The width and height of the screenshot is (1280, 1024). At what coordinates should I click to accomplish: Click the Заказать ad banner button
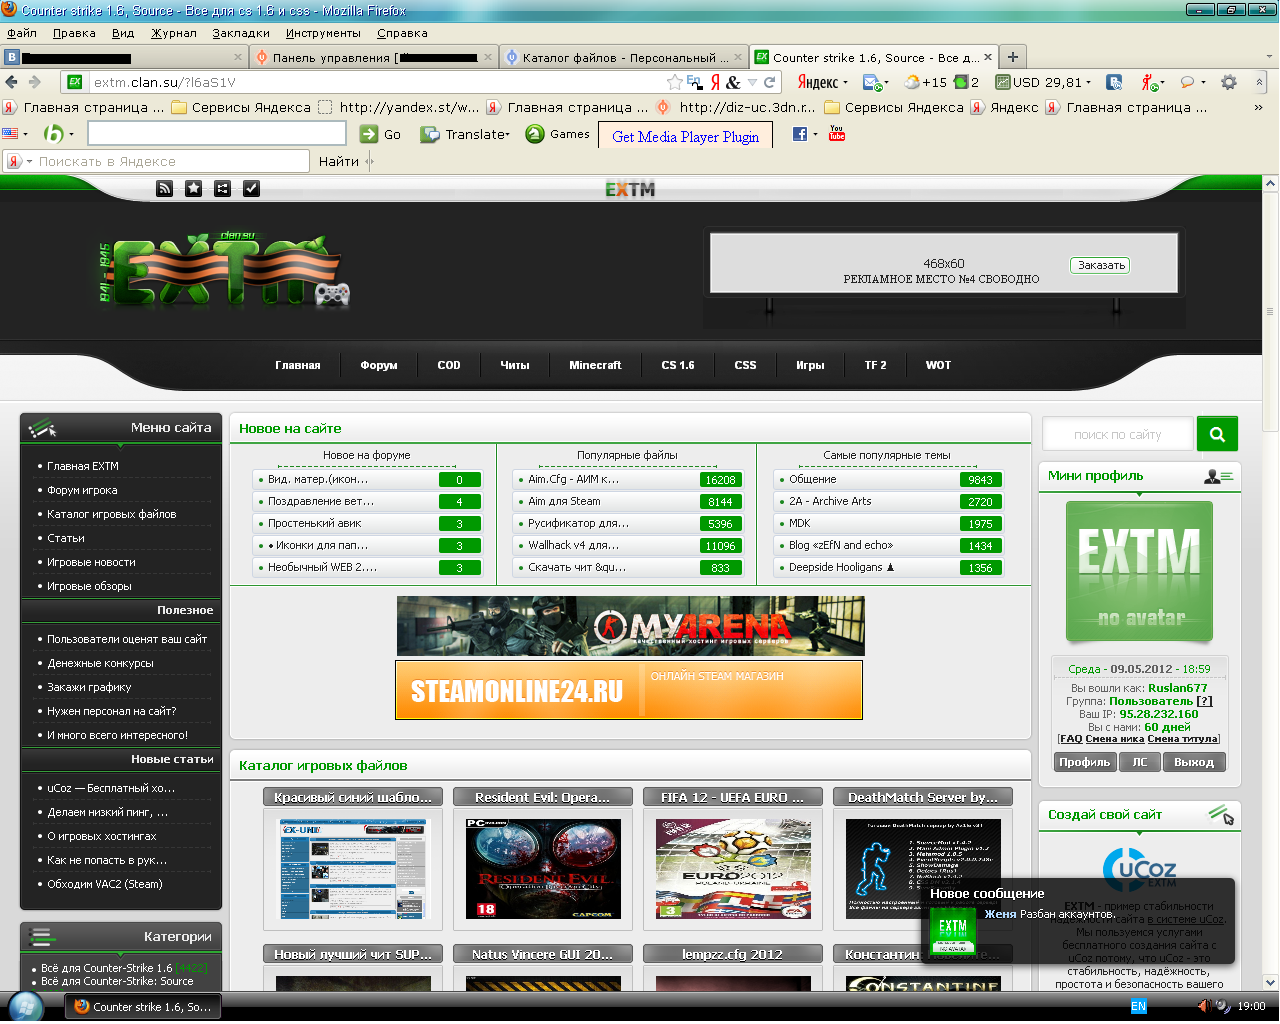point(1101,265)
